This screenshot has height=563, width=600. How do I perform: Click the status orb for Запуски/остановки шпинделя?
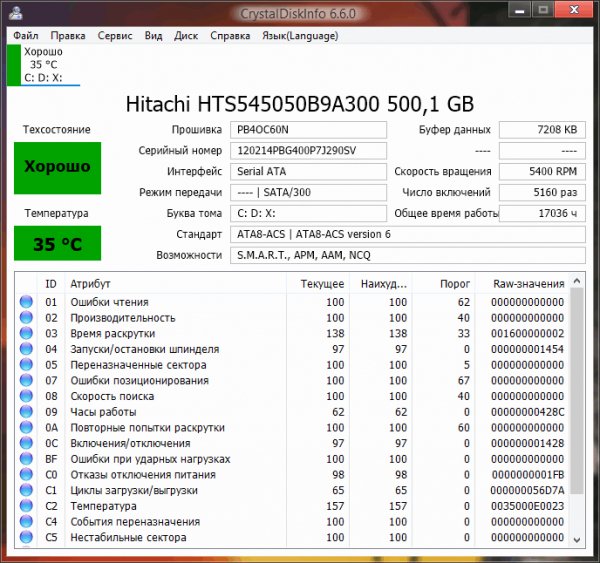pyautogui.click(x=26, y=349)
